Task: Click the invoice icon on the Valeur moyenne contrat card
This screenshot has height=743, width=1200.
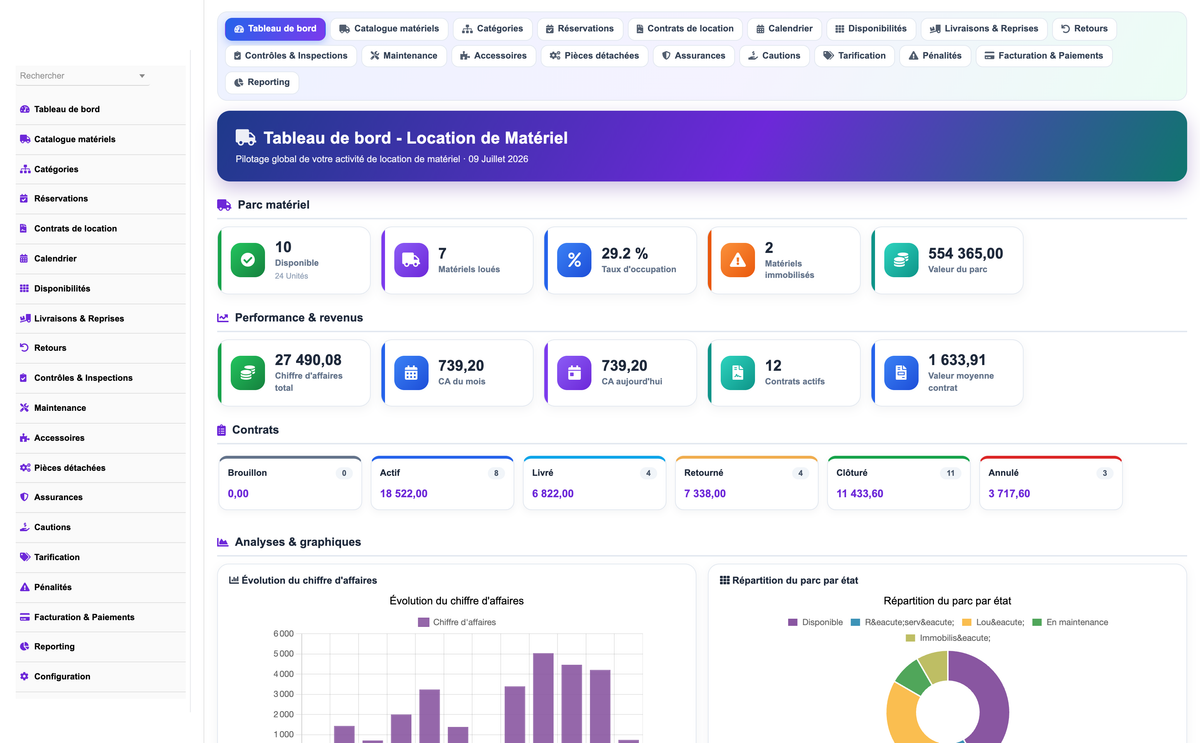Action: pos(901,373)
